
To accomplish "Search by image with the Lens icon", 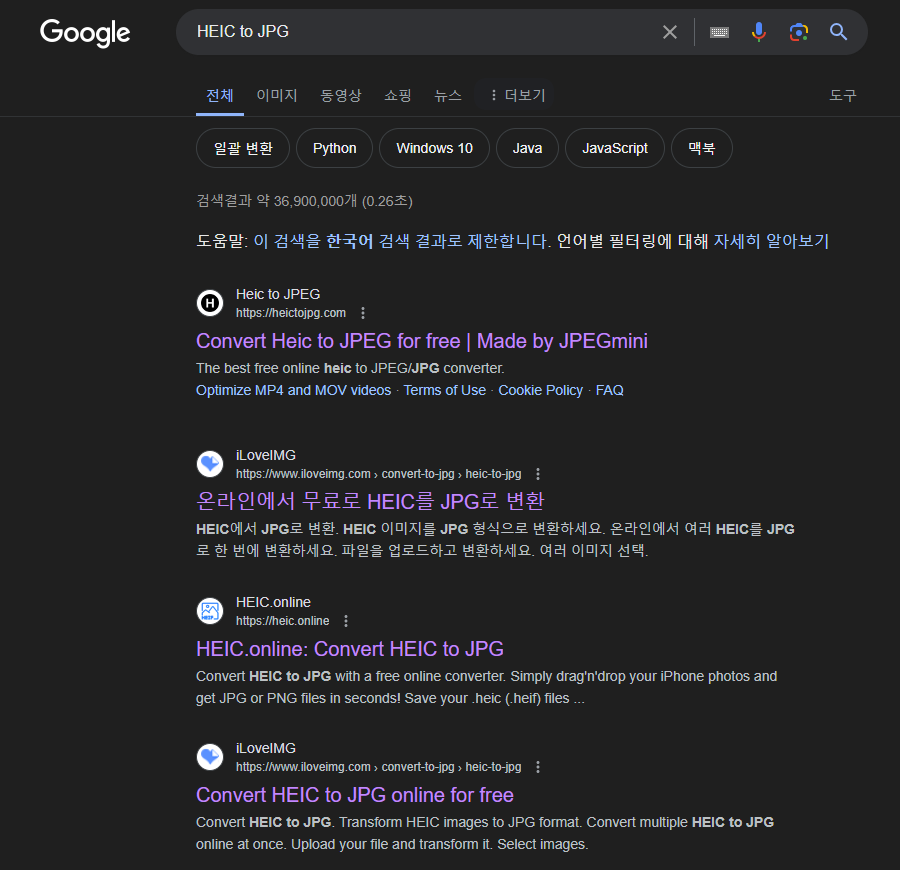I will tap(798, 32).
